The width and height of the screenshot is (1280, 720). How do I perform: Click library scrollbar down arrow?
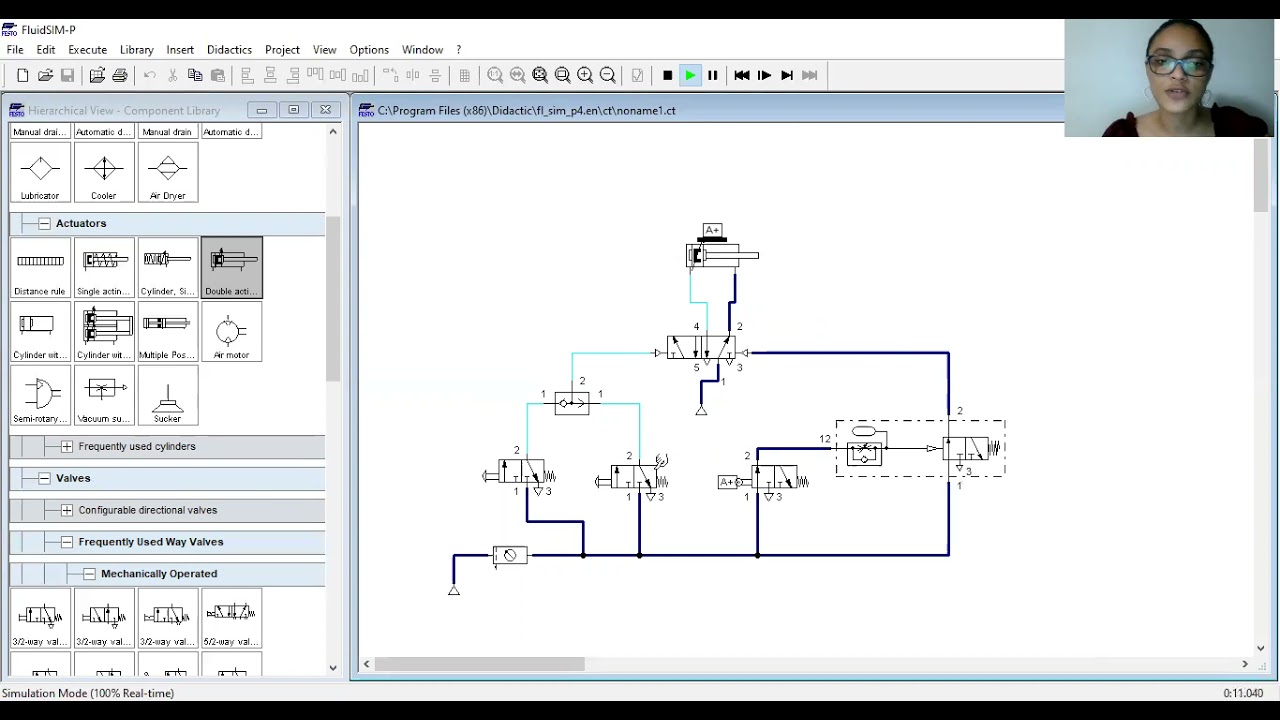click(333, 668)
